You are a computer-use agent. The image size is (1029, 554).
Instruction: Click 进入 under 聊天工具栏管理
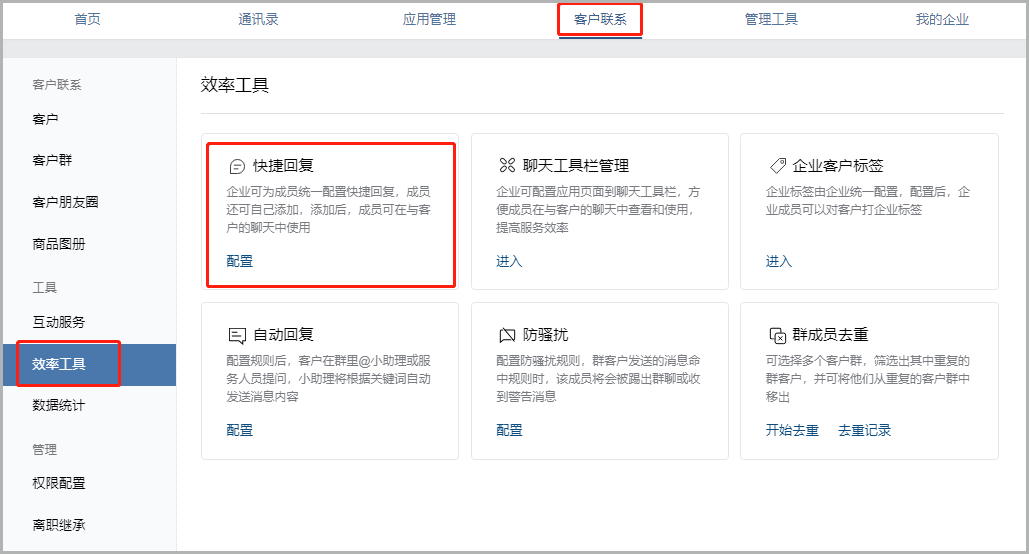(x=509, y=261)
